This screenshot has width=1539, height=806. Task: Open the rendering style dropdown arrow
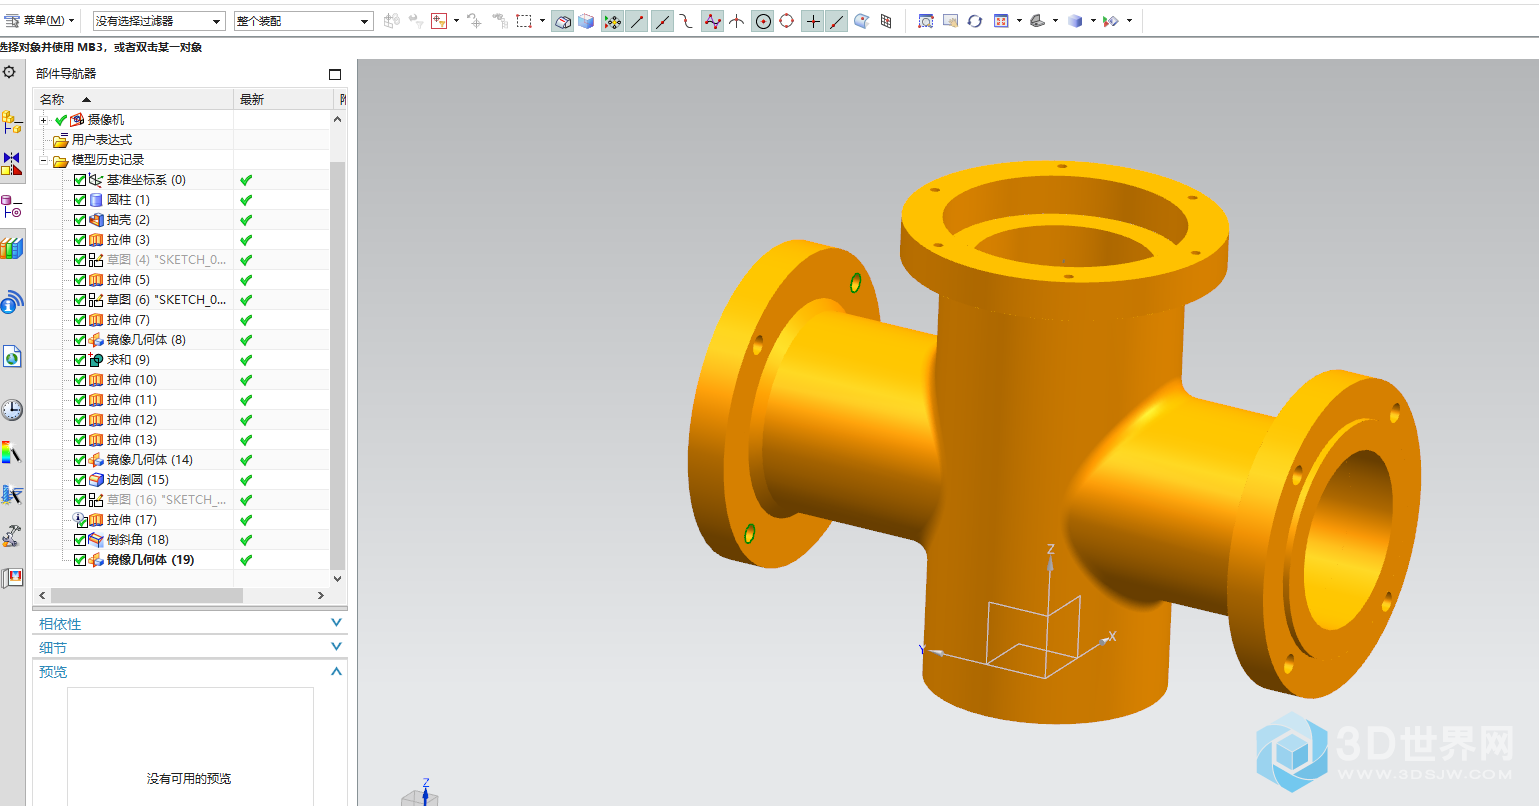pos(1093,20)
